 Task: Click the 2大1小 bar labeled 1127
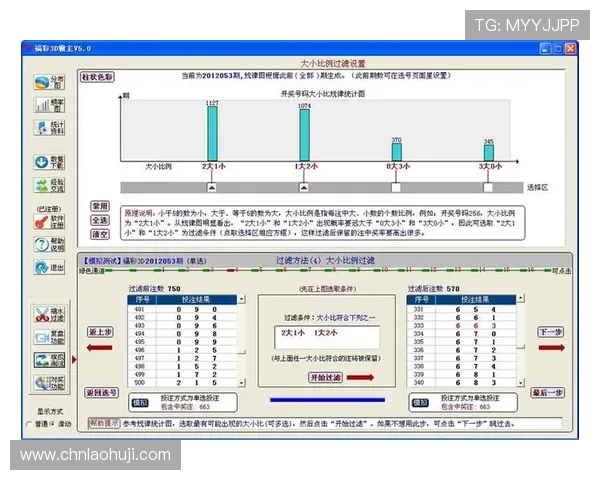click(212, 134)
